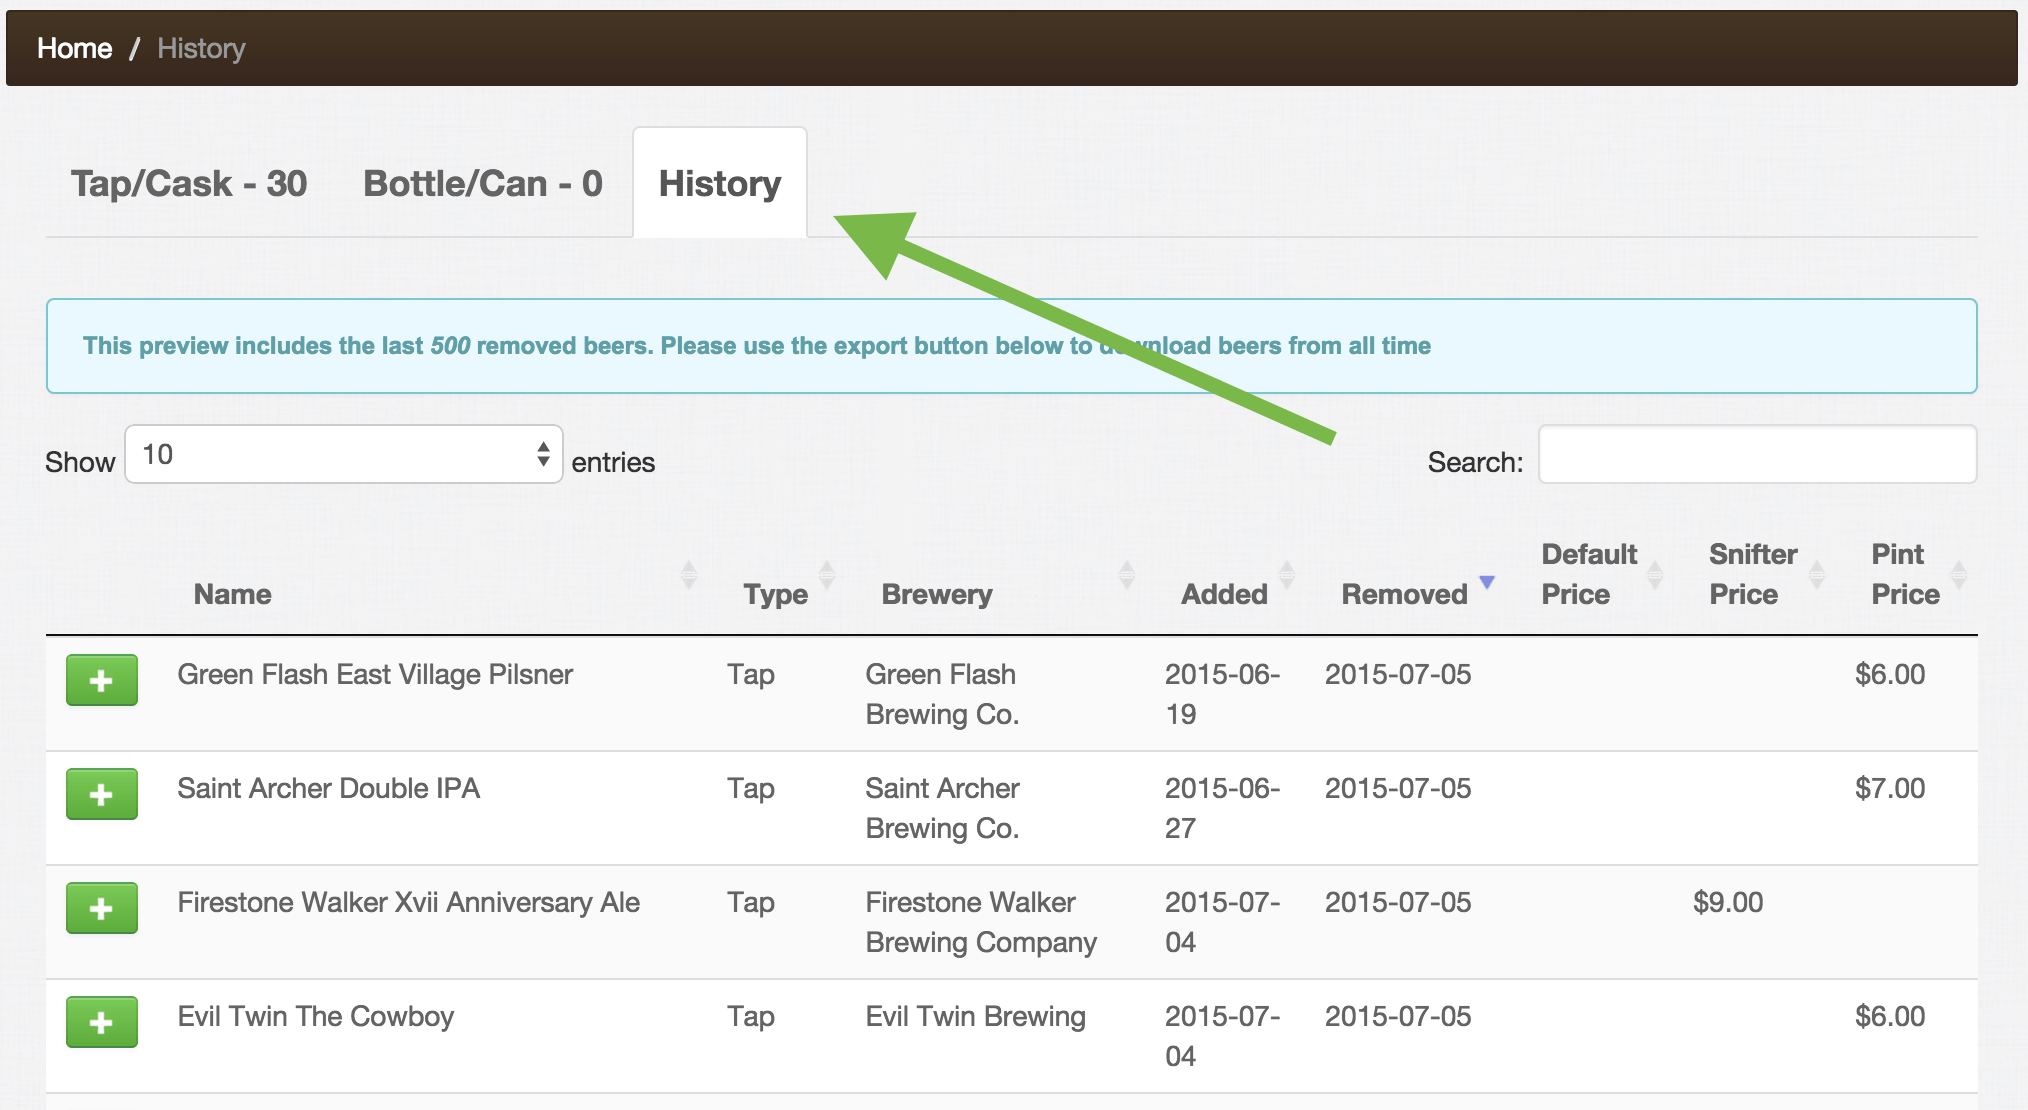
Task: Click Evil Twin The Cowboy name
Action: (x=316, y=1017)
